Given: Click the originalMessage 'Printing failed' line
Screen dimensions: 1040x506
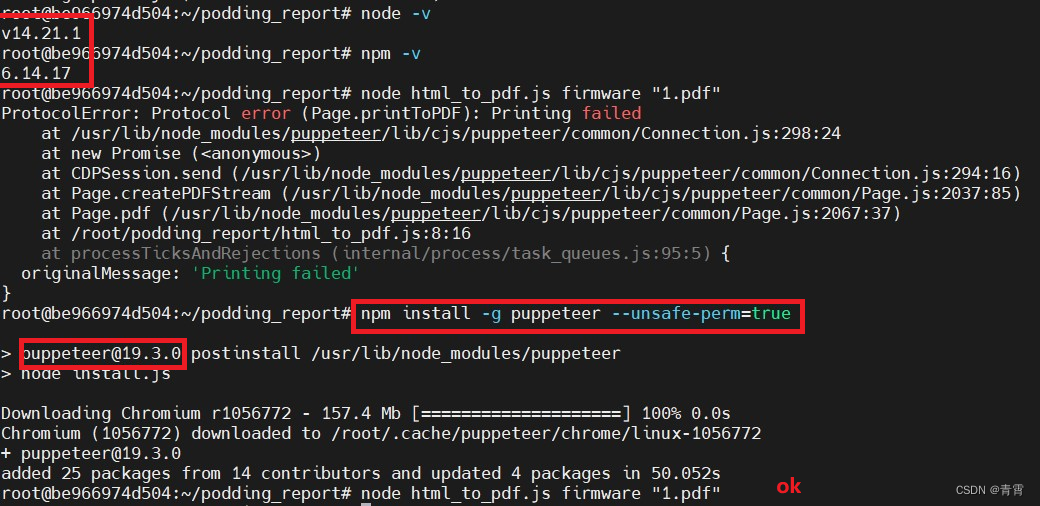Looking at the screenshot, I should (x=190, y=273).
